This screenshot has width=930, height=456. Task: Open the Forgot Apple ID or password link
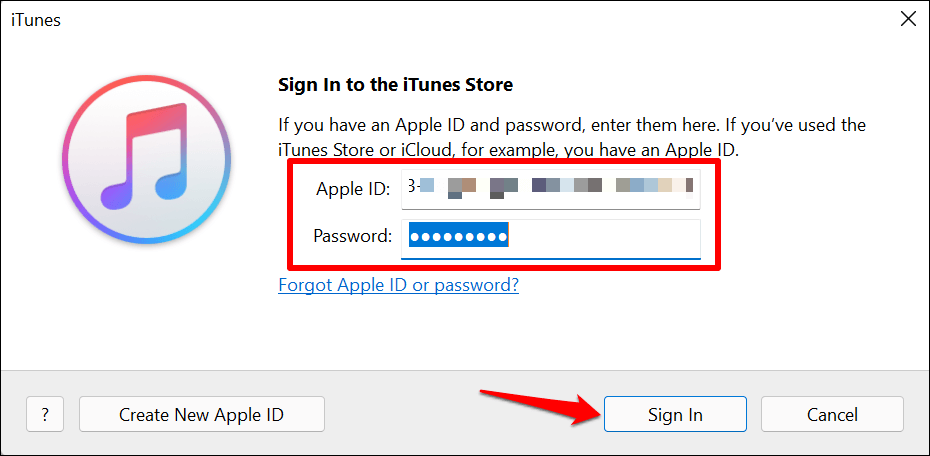tap(398, 285)
